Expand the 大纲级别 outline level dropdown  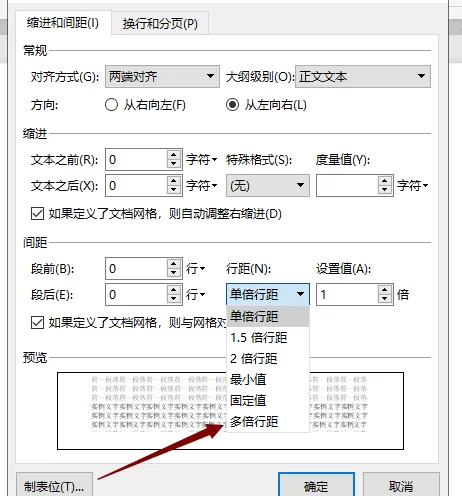coord(363,77)
